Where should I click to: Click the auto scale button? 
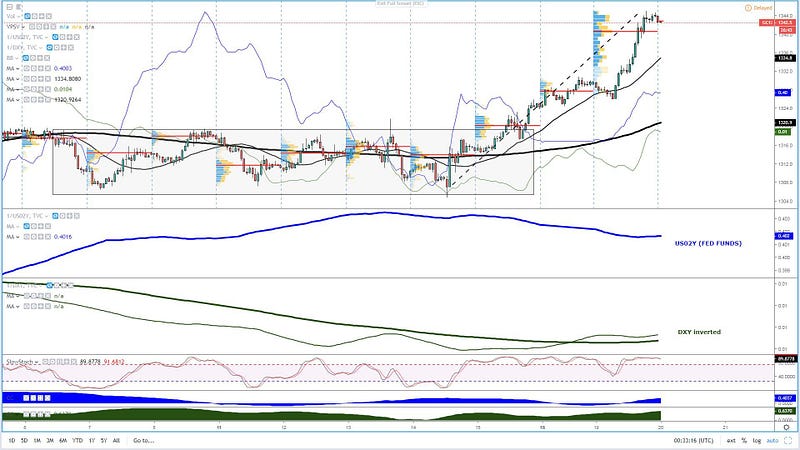(x=772, y=440)
